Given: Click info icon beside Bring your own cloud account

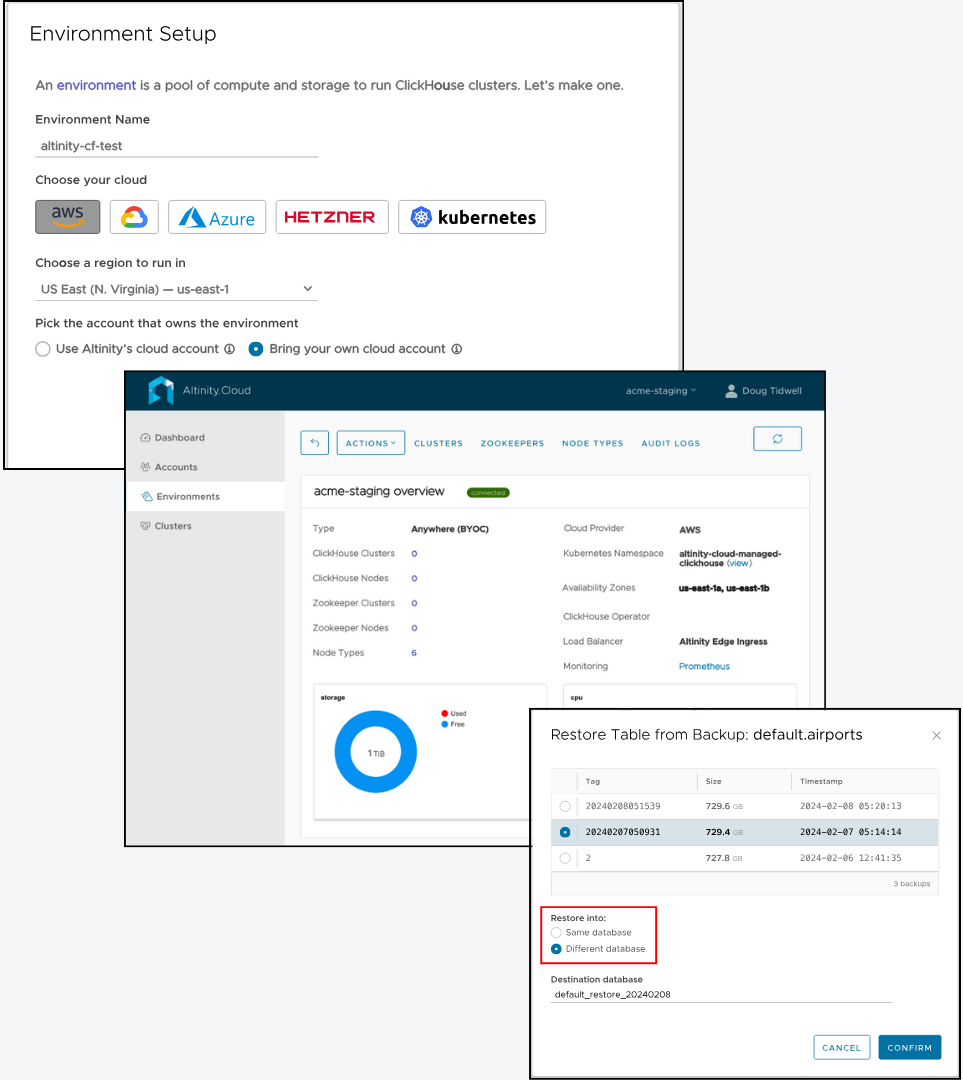Looking at the screenshot, I should [457, 349].
